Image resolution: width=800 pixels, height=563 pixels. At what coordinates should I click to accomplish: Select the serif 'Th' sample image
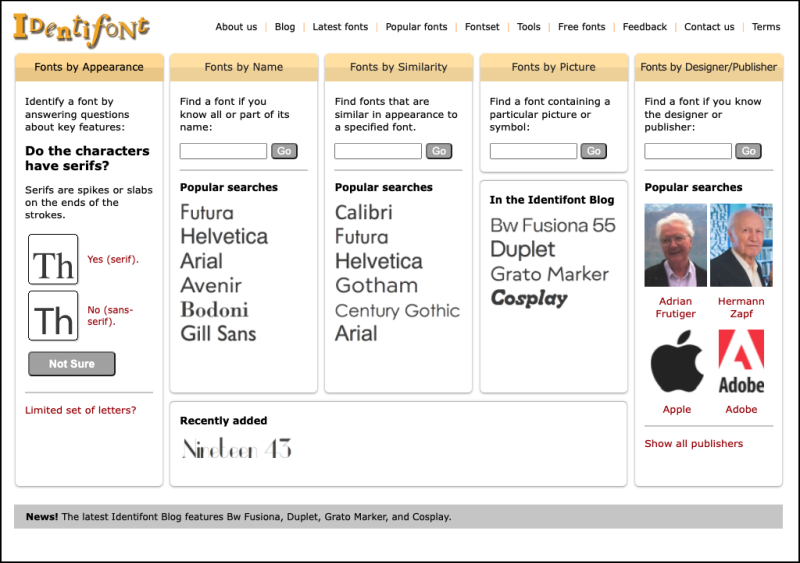[53, 259]
